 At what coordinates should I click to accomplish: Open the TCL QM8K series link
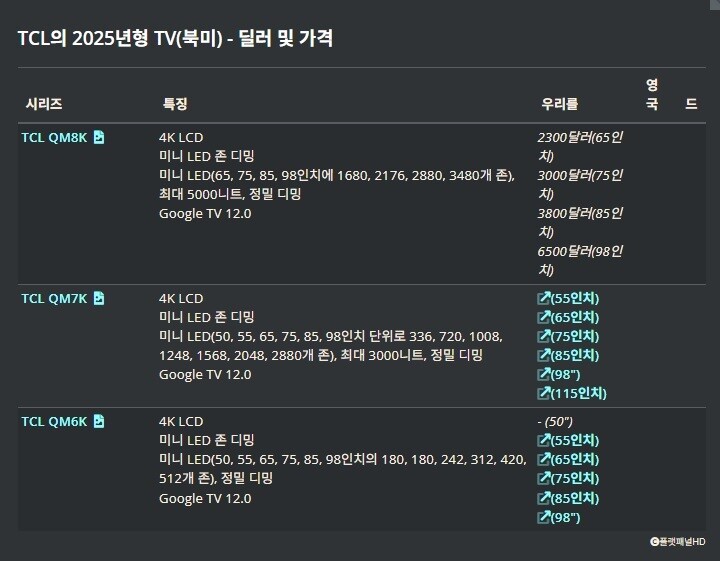click(x=54, y=137)
